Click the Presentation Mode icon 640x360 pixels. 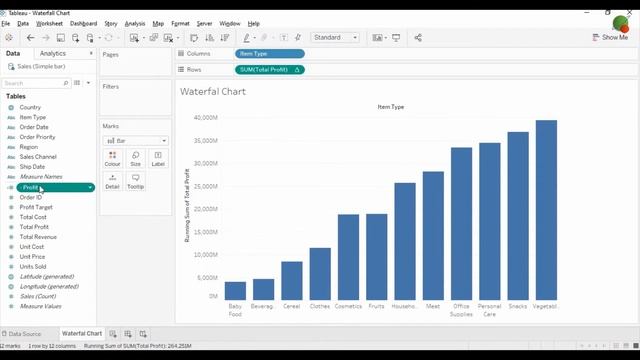(396, 38)
